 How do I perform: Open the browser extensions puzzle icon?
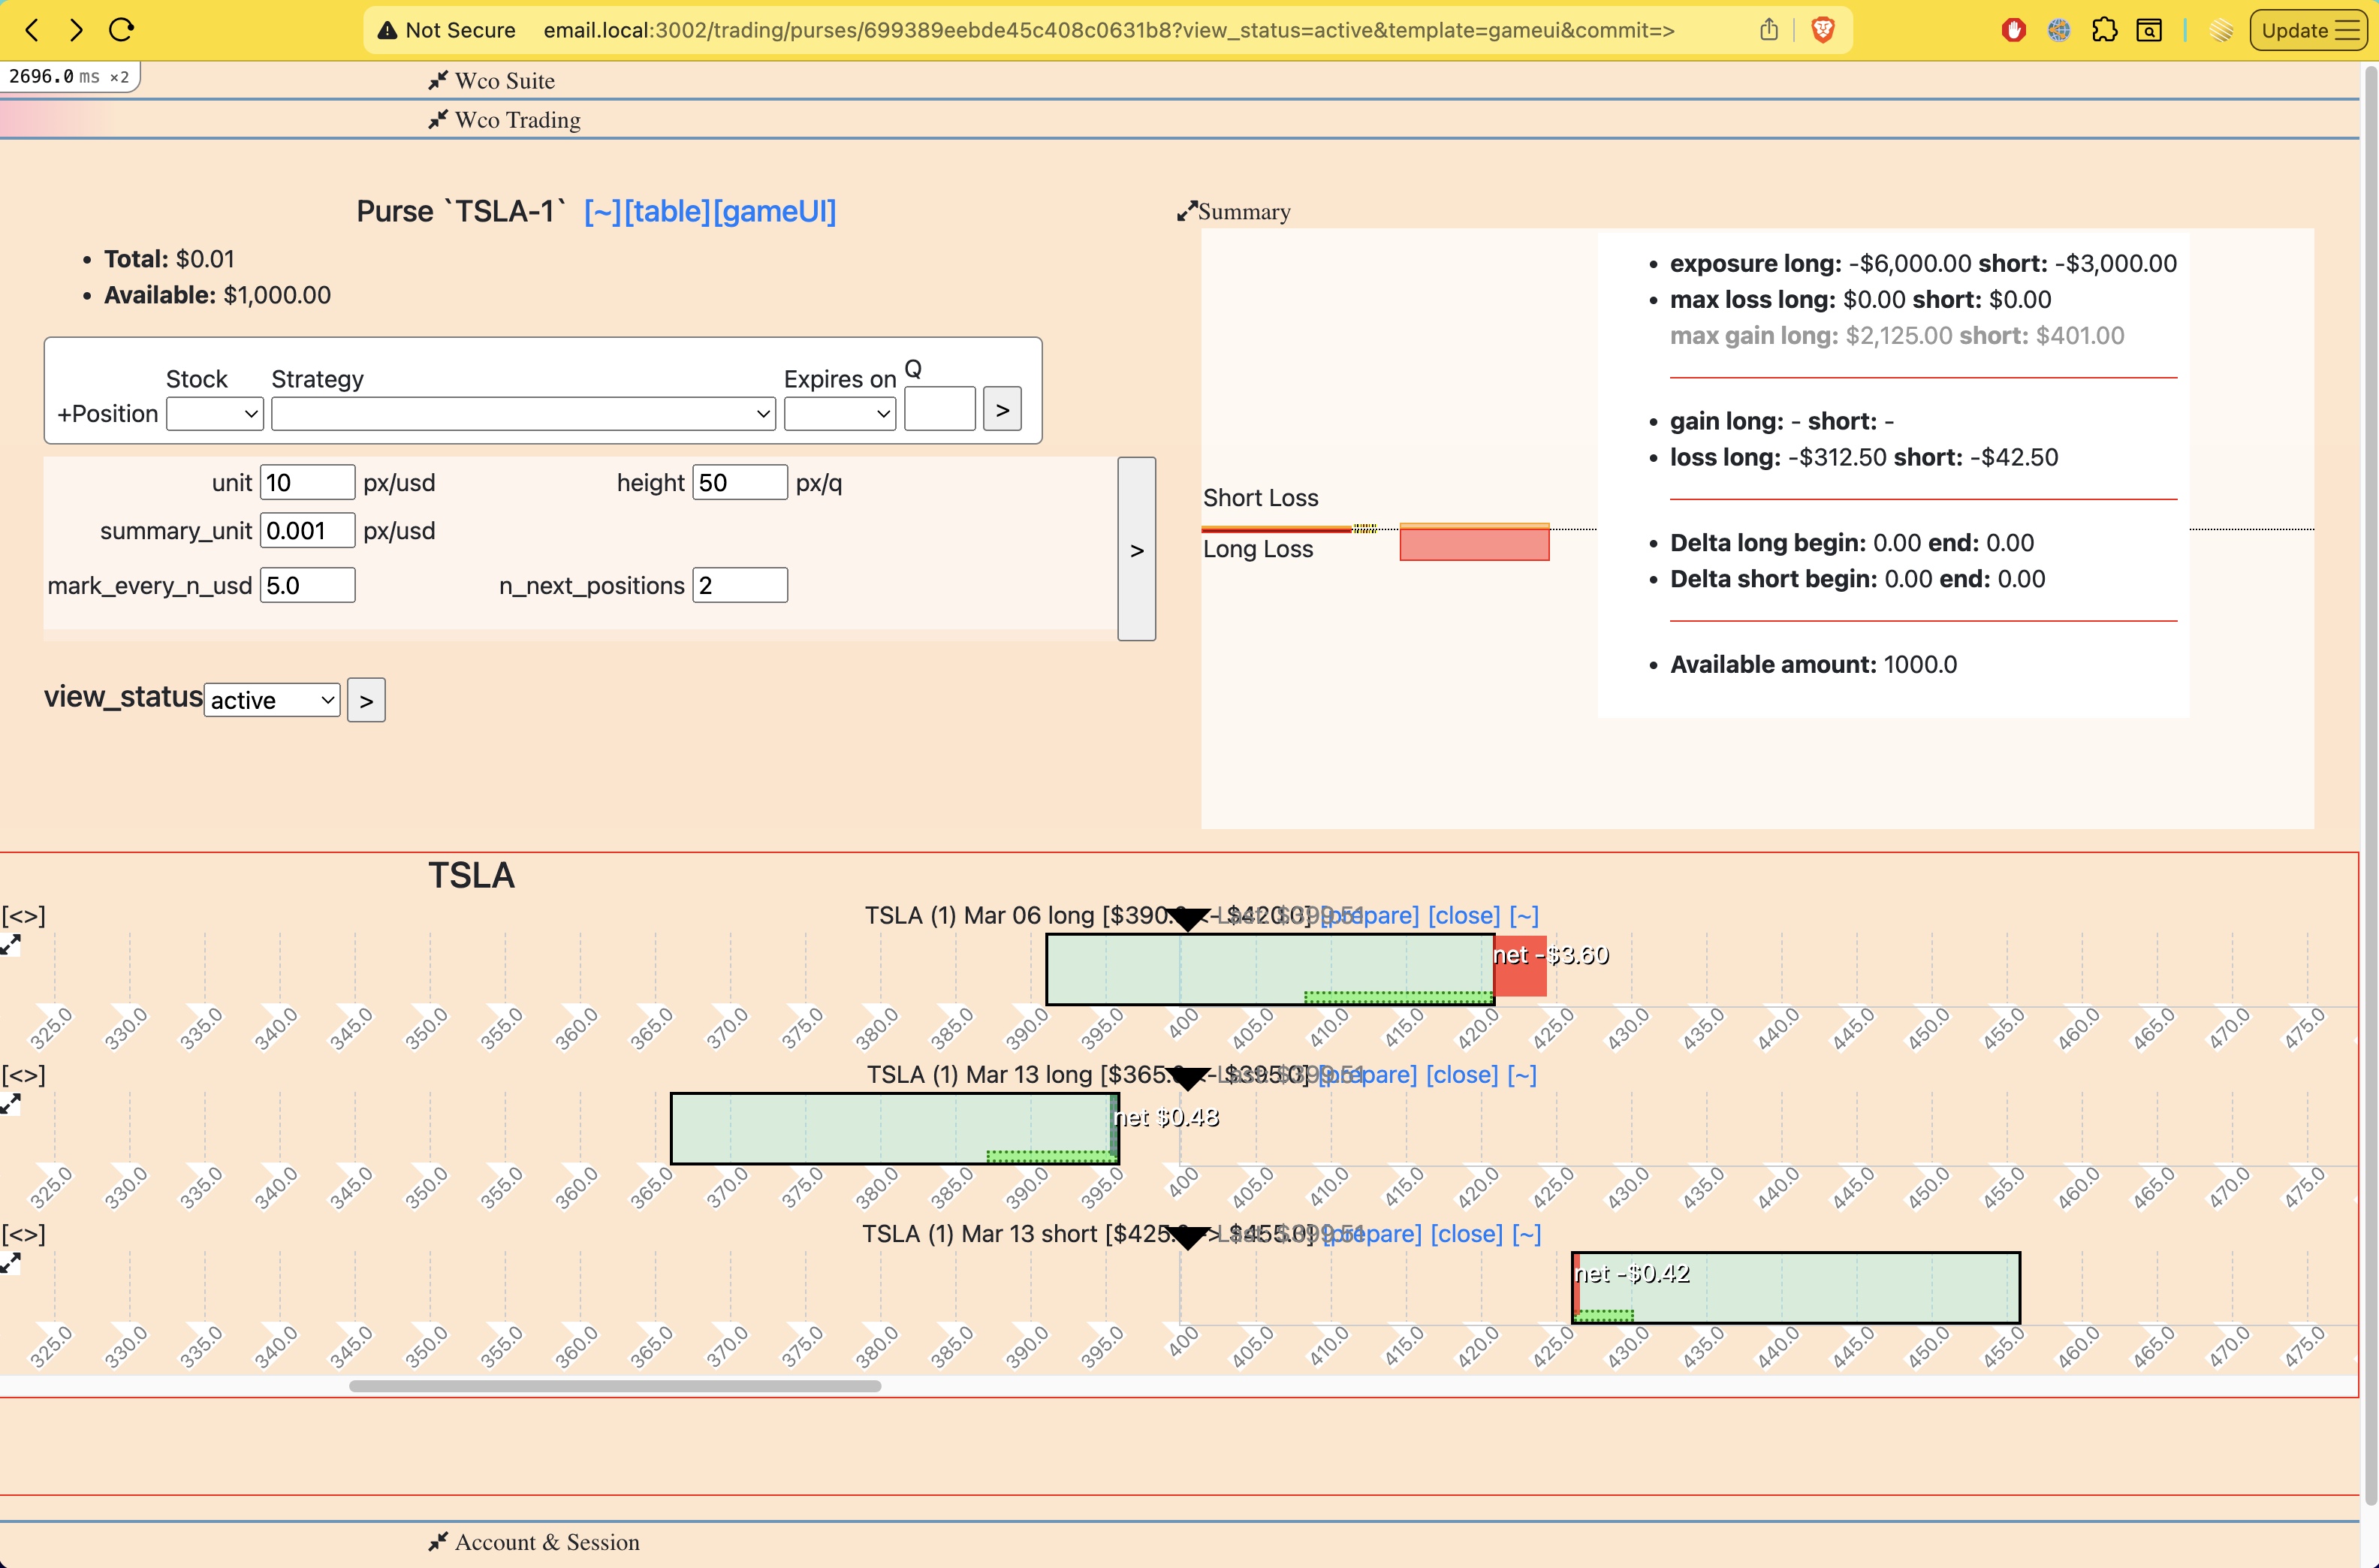(2104, 30)
